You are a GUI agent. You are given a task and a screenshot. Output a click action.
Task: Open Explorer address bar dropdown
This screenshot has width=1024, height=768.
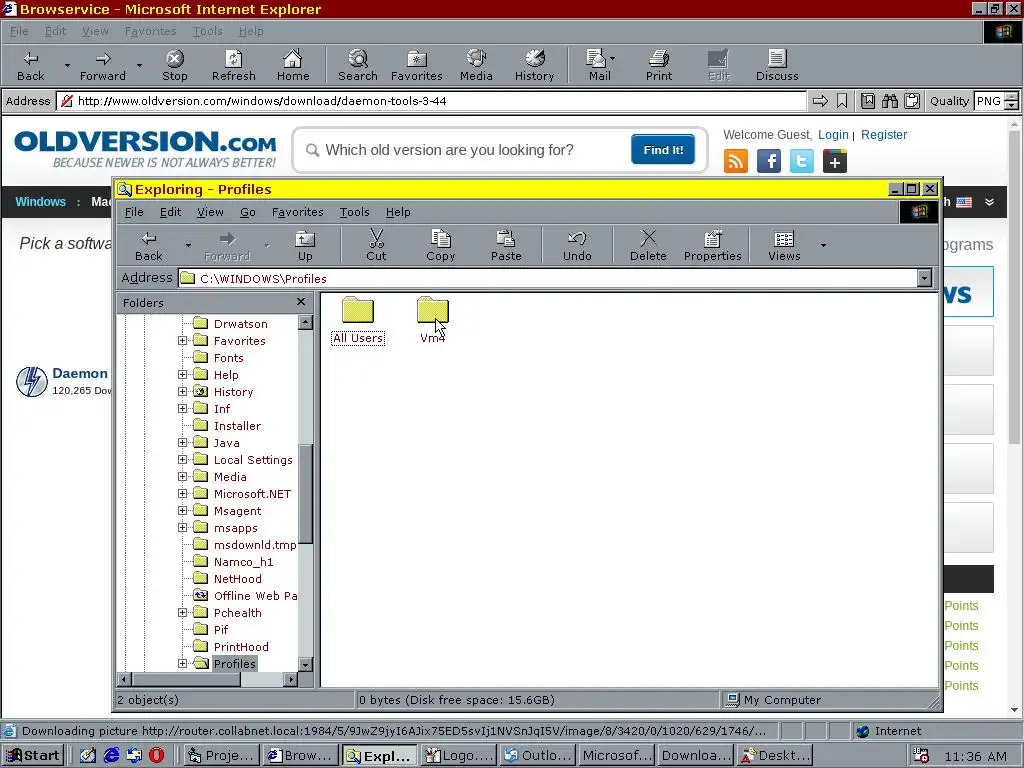click(923, 278)
